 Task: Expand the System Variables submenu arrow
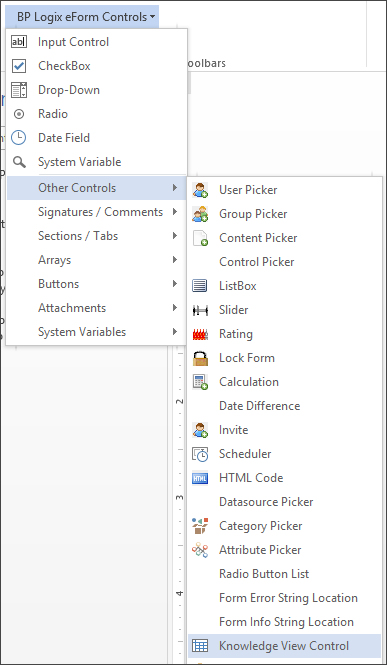click(x=175, y=332)
